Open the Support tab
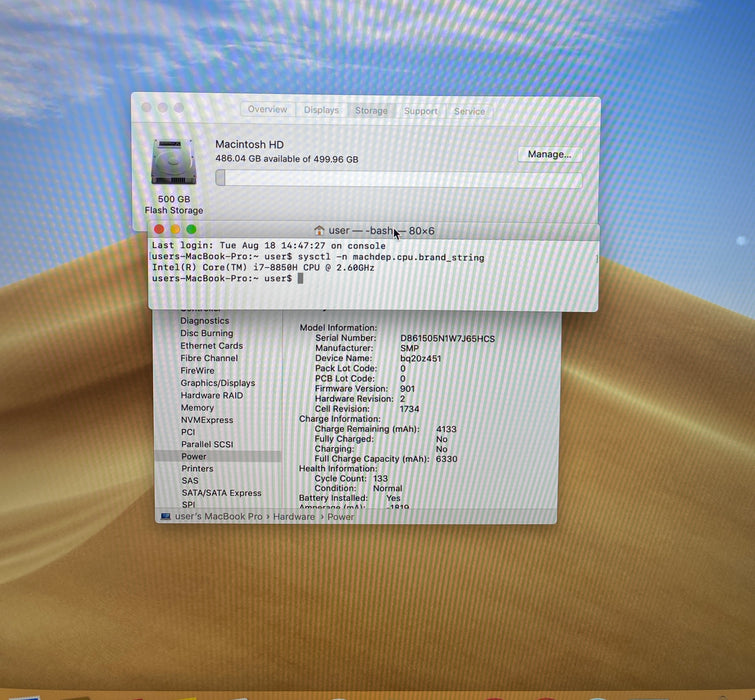This screenshot has width=755, height=700. pyautogui.click(x=421, y=111)
